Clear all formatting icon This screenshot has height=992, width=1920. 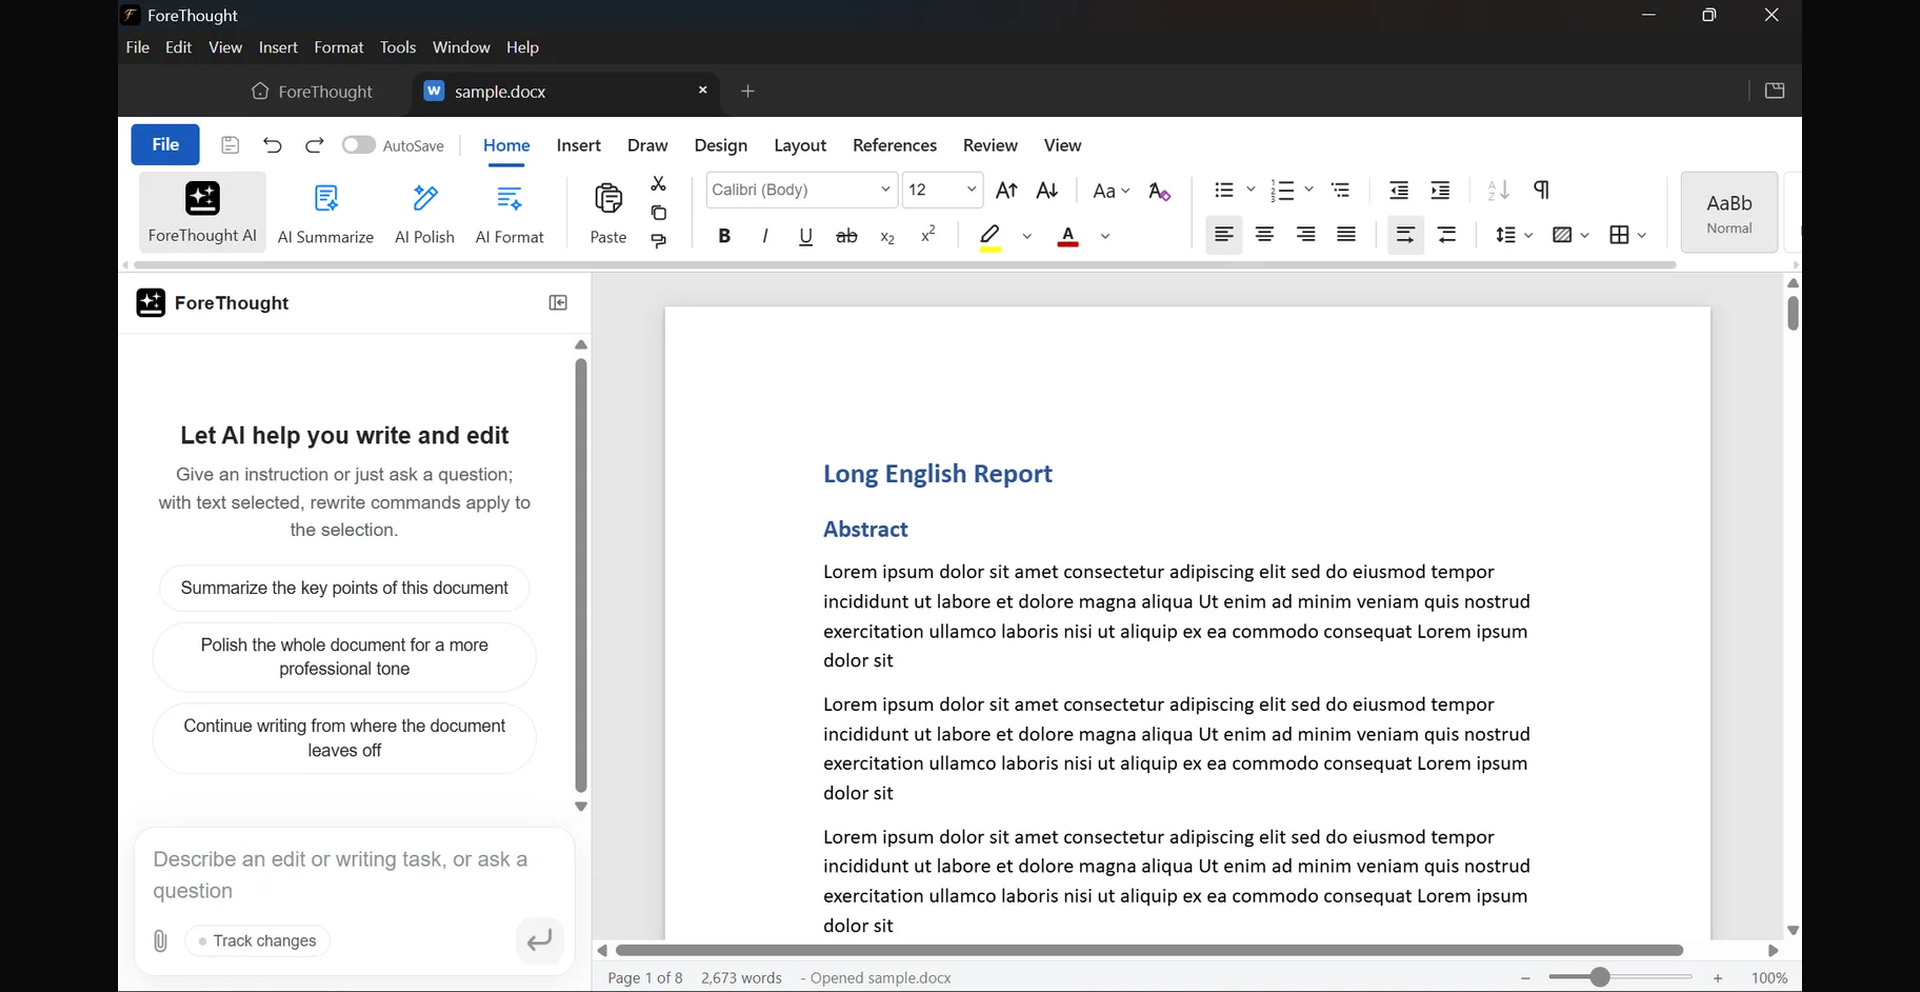coord(1159,191)
